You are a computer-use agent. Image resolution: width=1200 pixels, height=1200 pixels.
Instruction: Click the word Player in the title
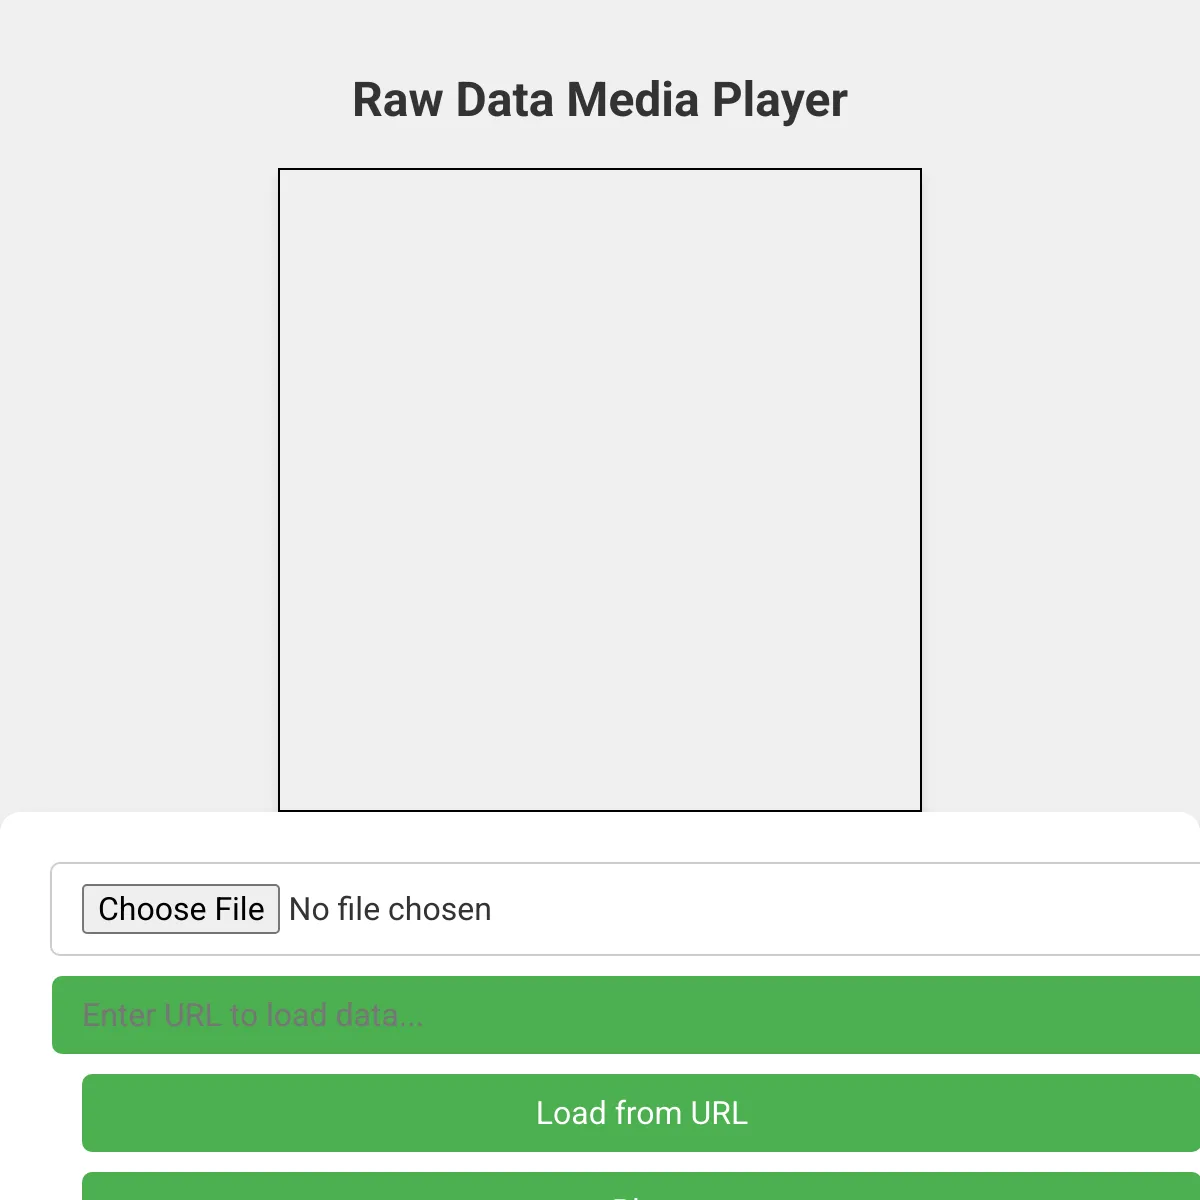click(x=780, y=100)
